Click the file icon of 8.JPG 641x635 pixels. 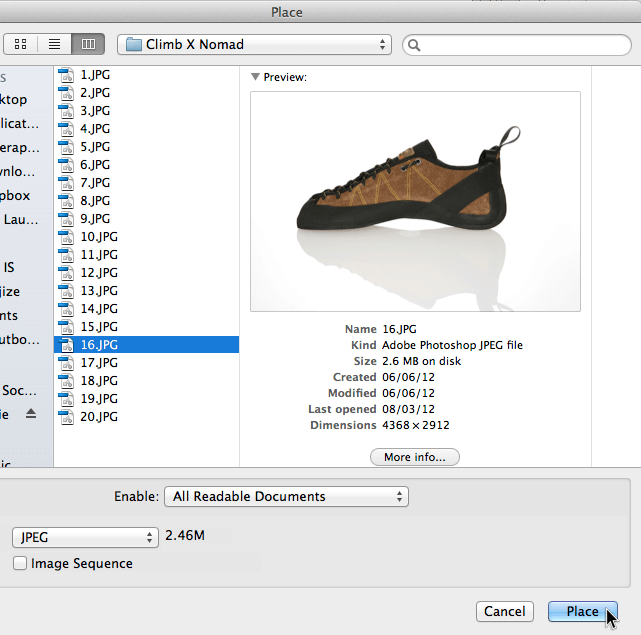[66, 201]
